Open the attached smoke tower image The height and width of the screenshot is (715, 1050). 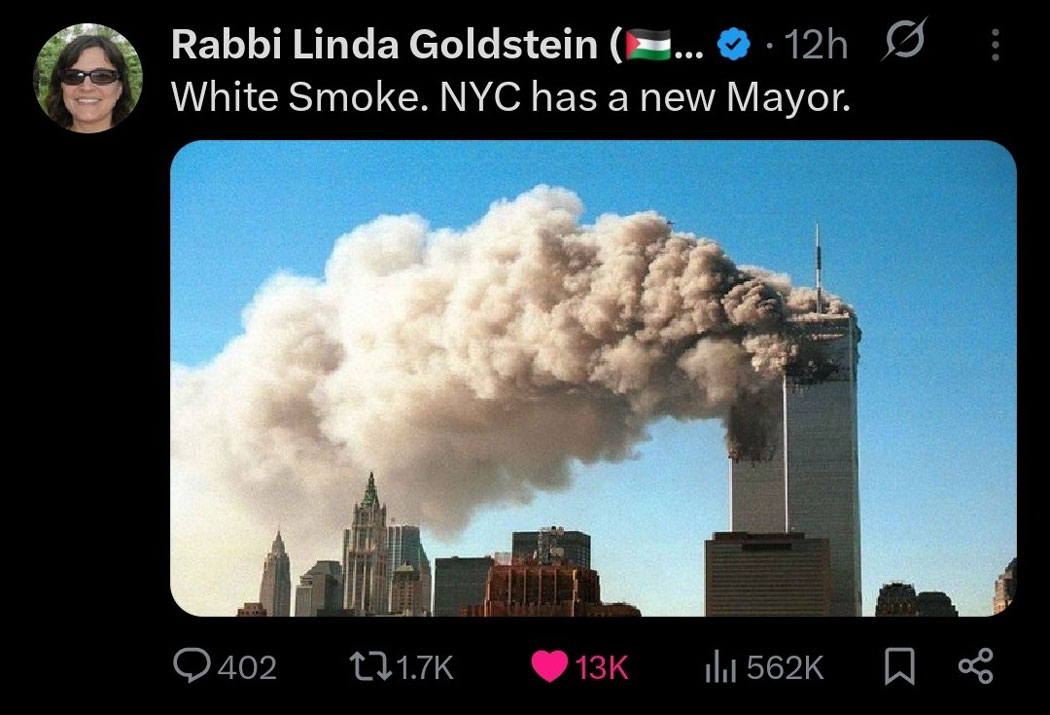pos(593,378)
